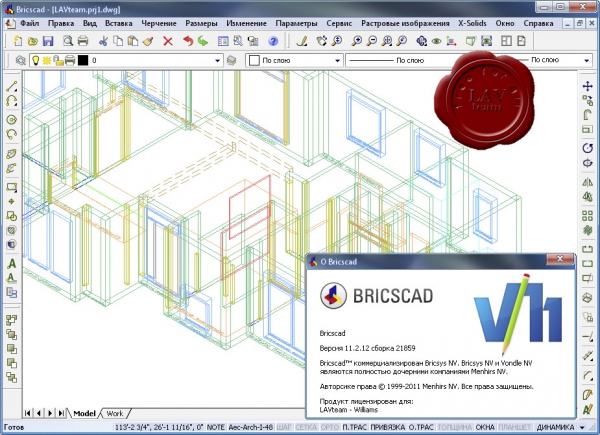
Task: Undo the last action with red arrow
Action: point(188,41)
